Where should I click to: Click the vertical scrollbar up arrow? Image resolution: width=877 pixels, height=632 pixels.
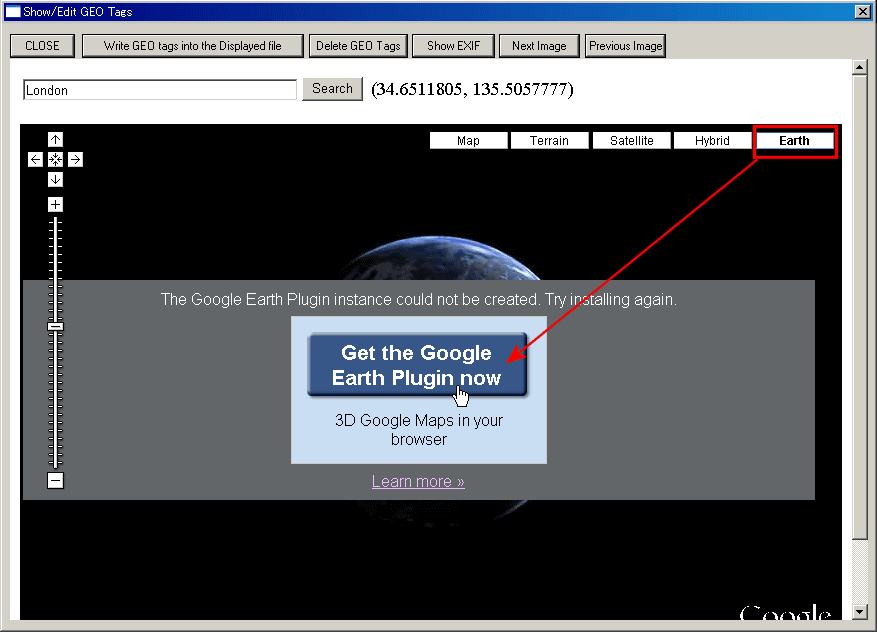pyautogui.click(x=860, y=67)
